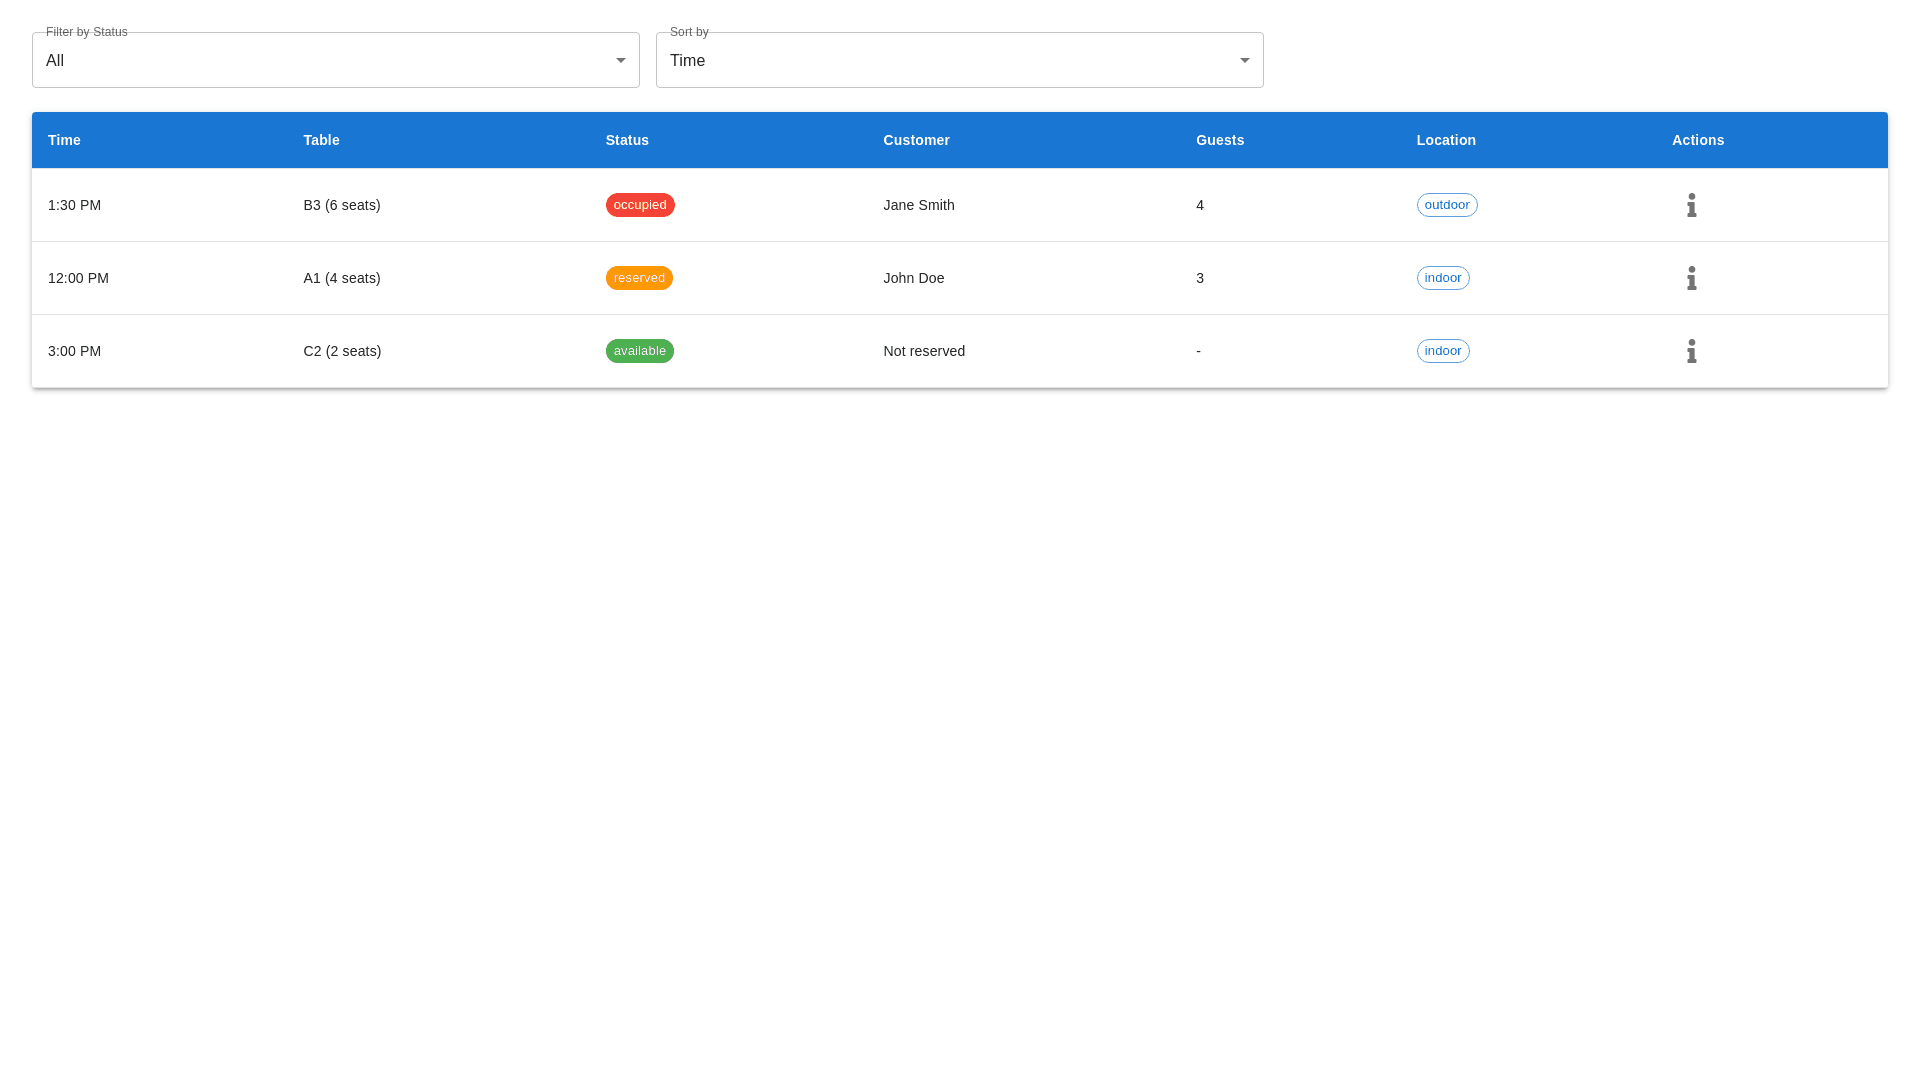
Task: Open info for table A1 reservation
Action: click(x=1691, y=278)
